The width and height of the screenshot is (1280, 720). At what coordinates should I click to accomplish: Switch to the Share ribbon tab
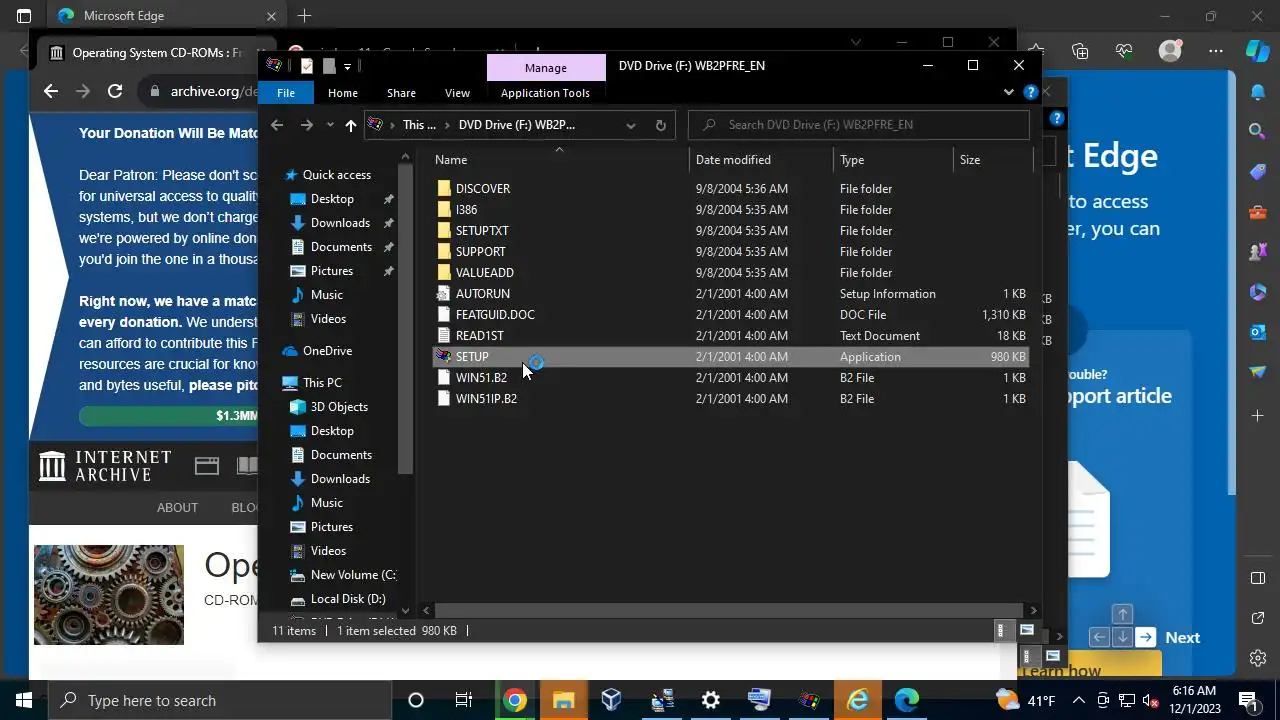401,93
